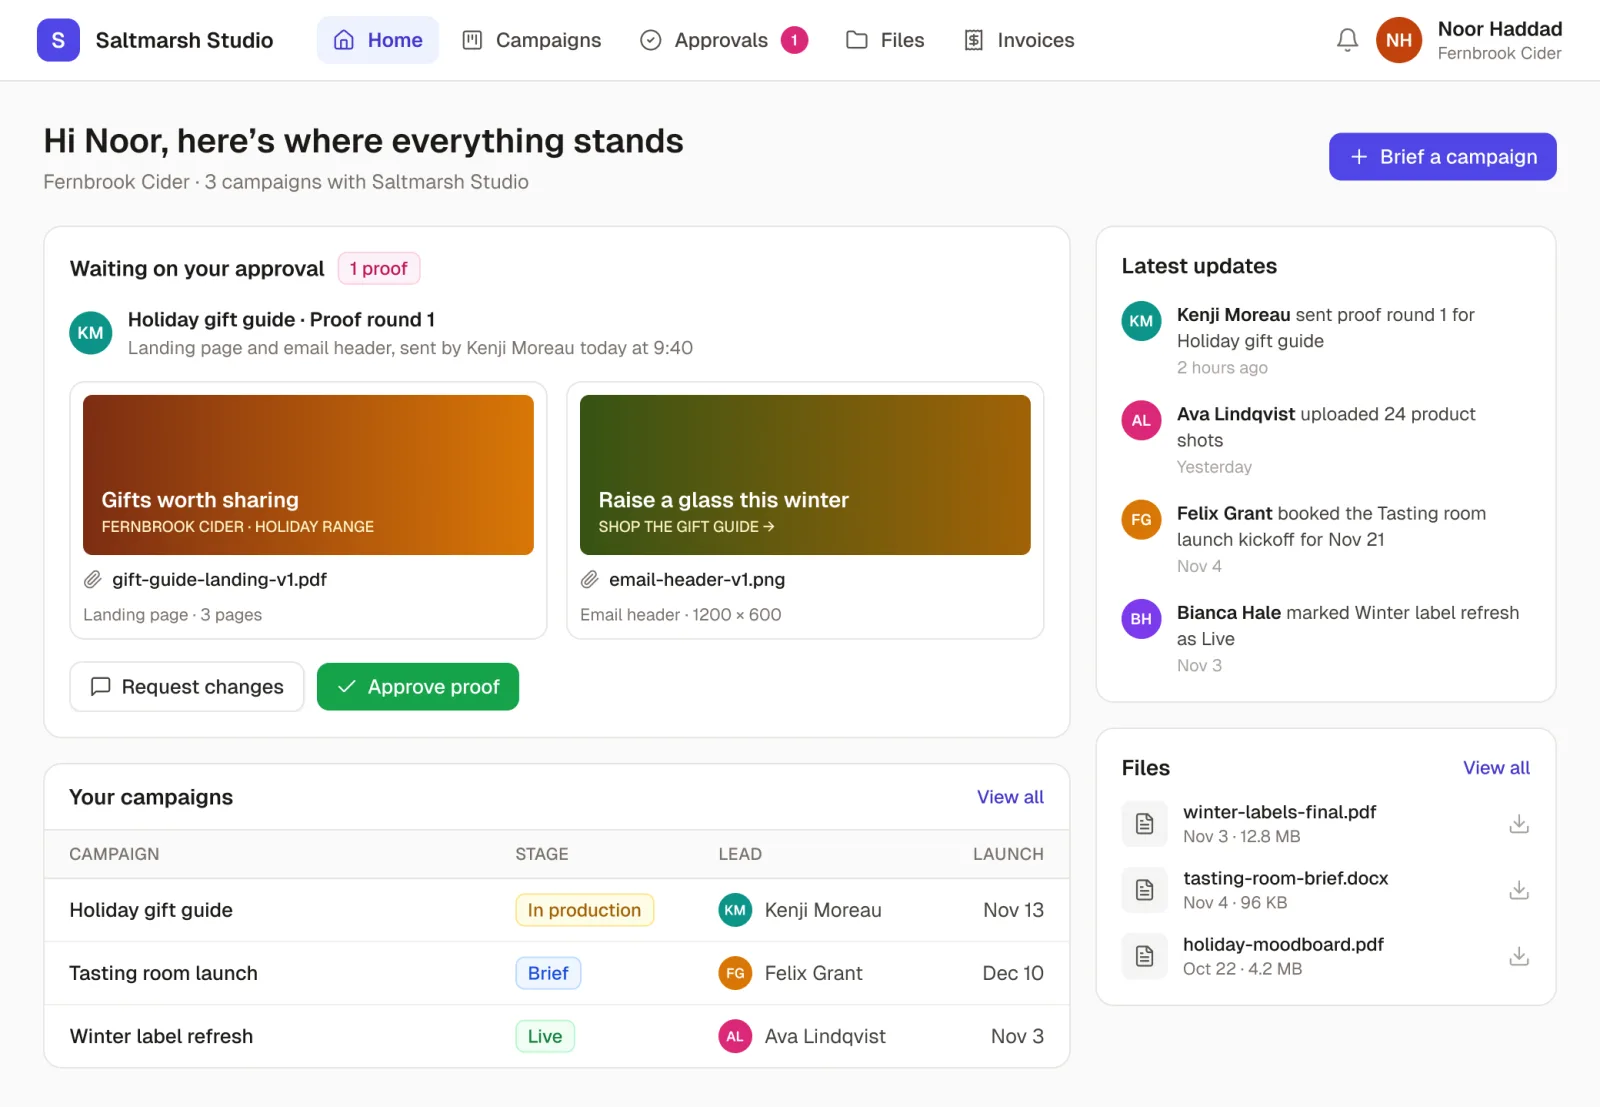Download winter-labels-final.pdf
The image size is (1600, 1107).
(1518, 824)
